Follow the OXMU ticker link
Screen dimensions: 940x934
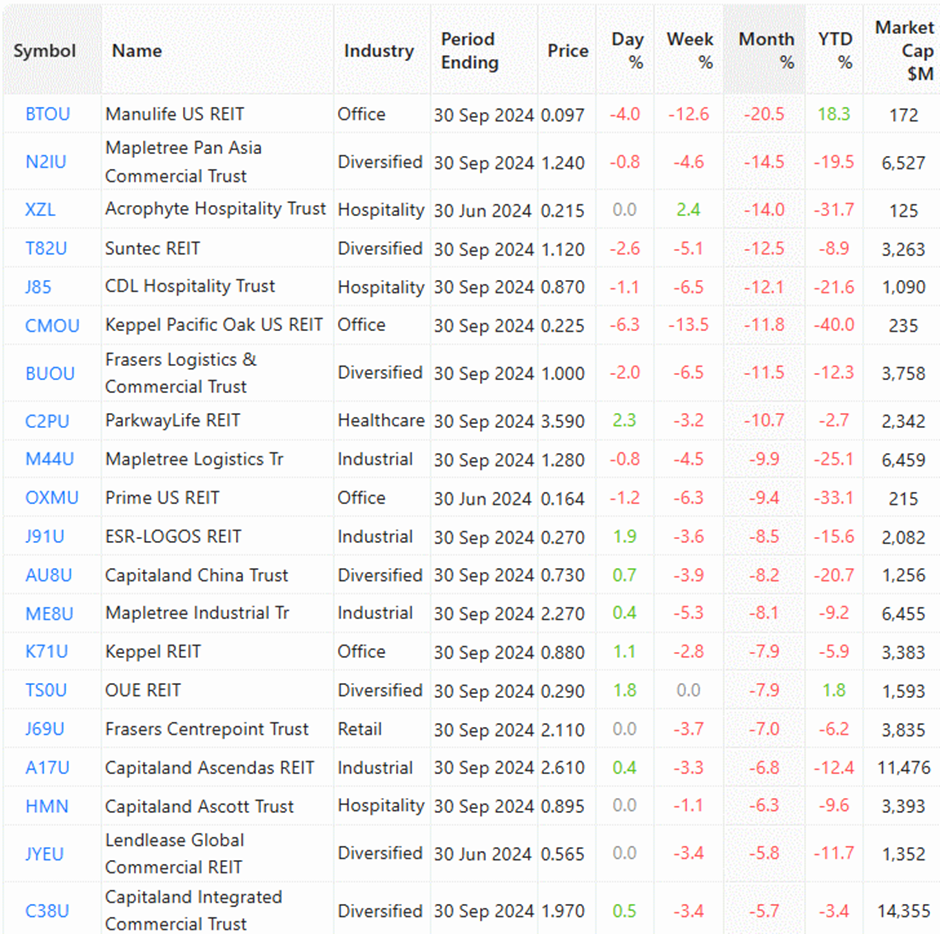52,498
